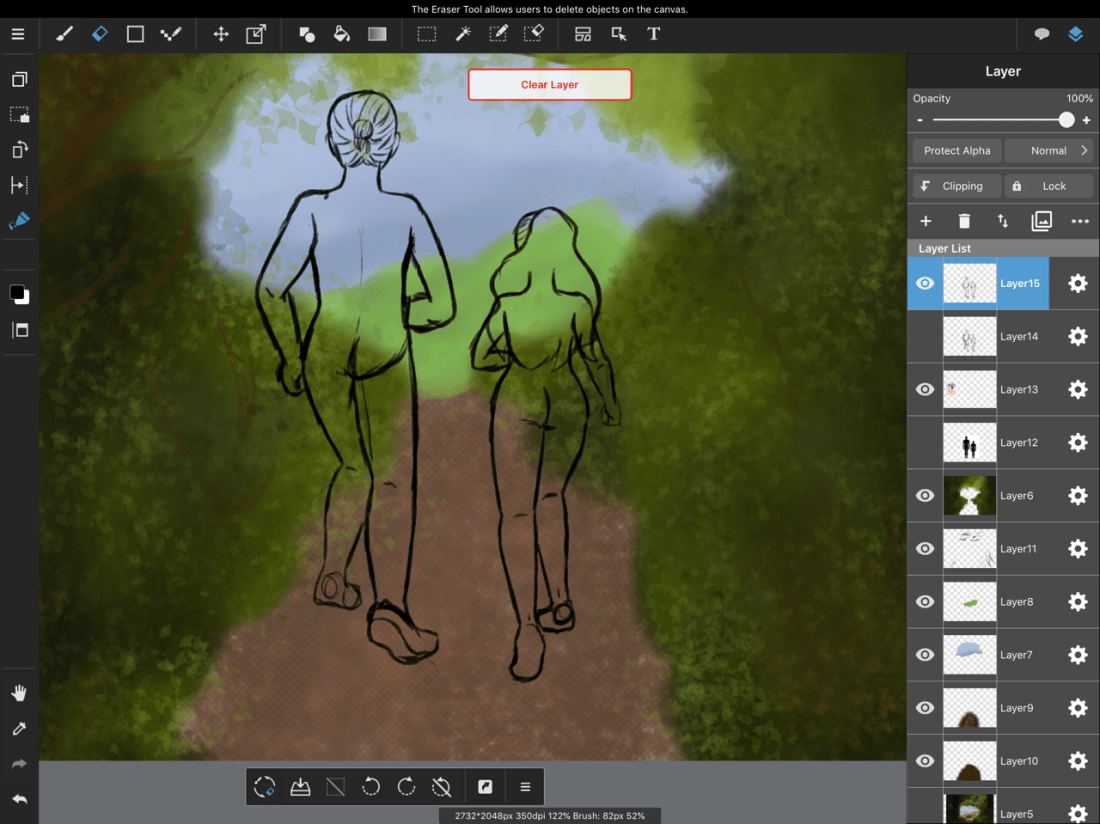The height and width of the screenshot is (824, 1100).
Task: Open the hamburger main menu
Action: pyautogui.click(x=18, y=34)
